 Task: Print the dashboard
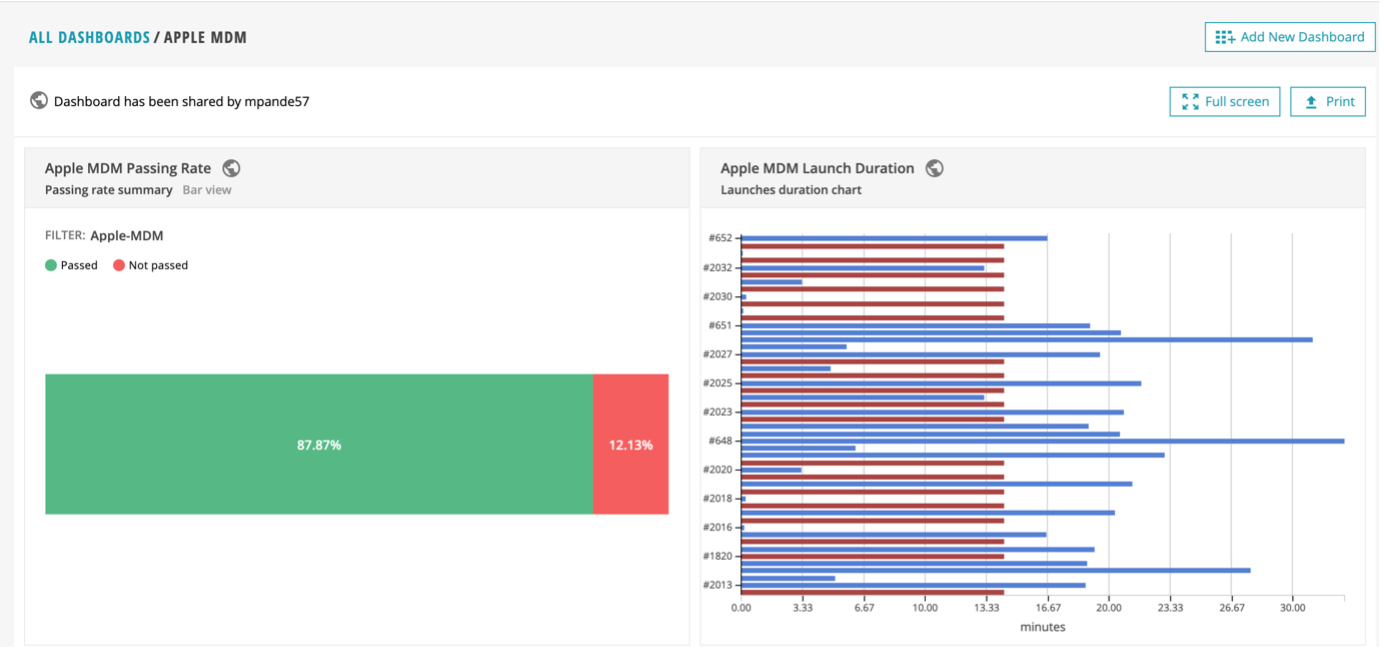(x=1328, y=101)
